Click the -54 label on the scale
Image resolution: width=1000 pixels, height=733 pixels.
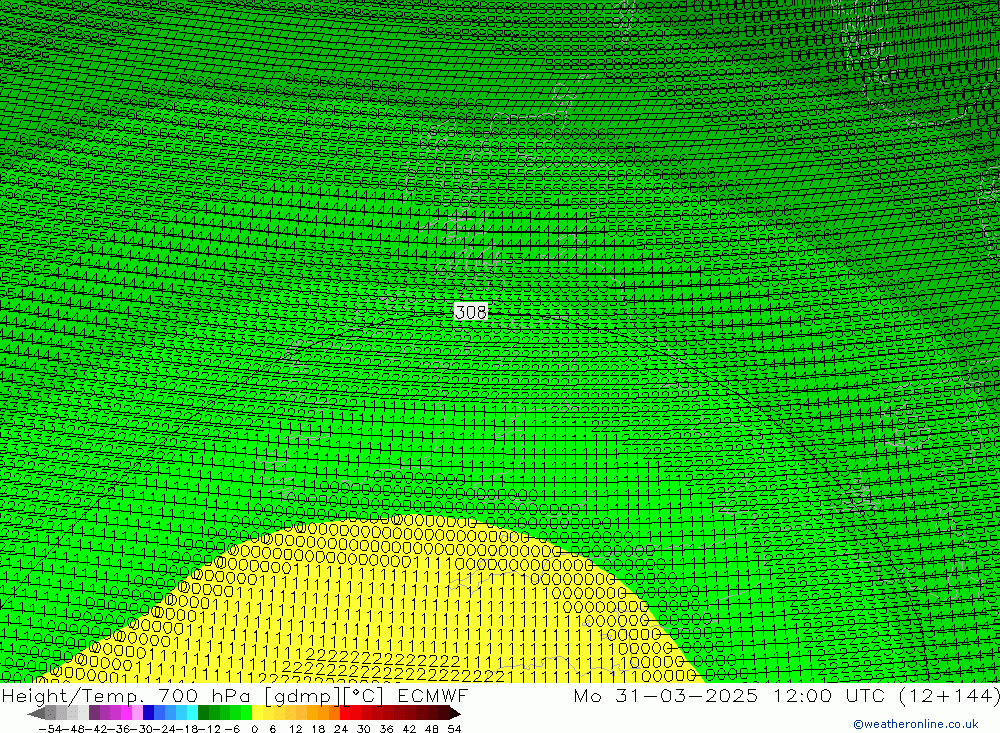click(50, 729)
